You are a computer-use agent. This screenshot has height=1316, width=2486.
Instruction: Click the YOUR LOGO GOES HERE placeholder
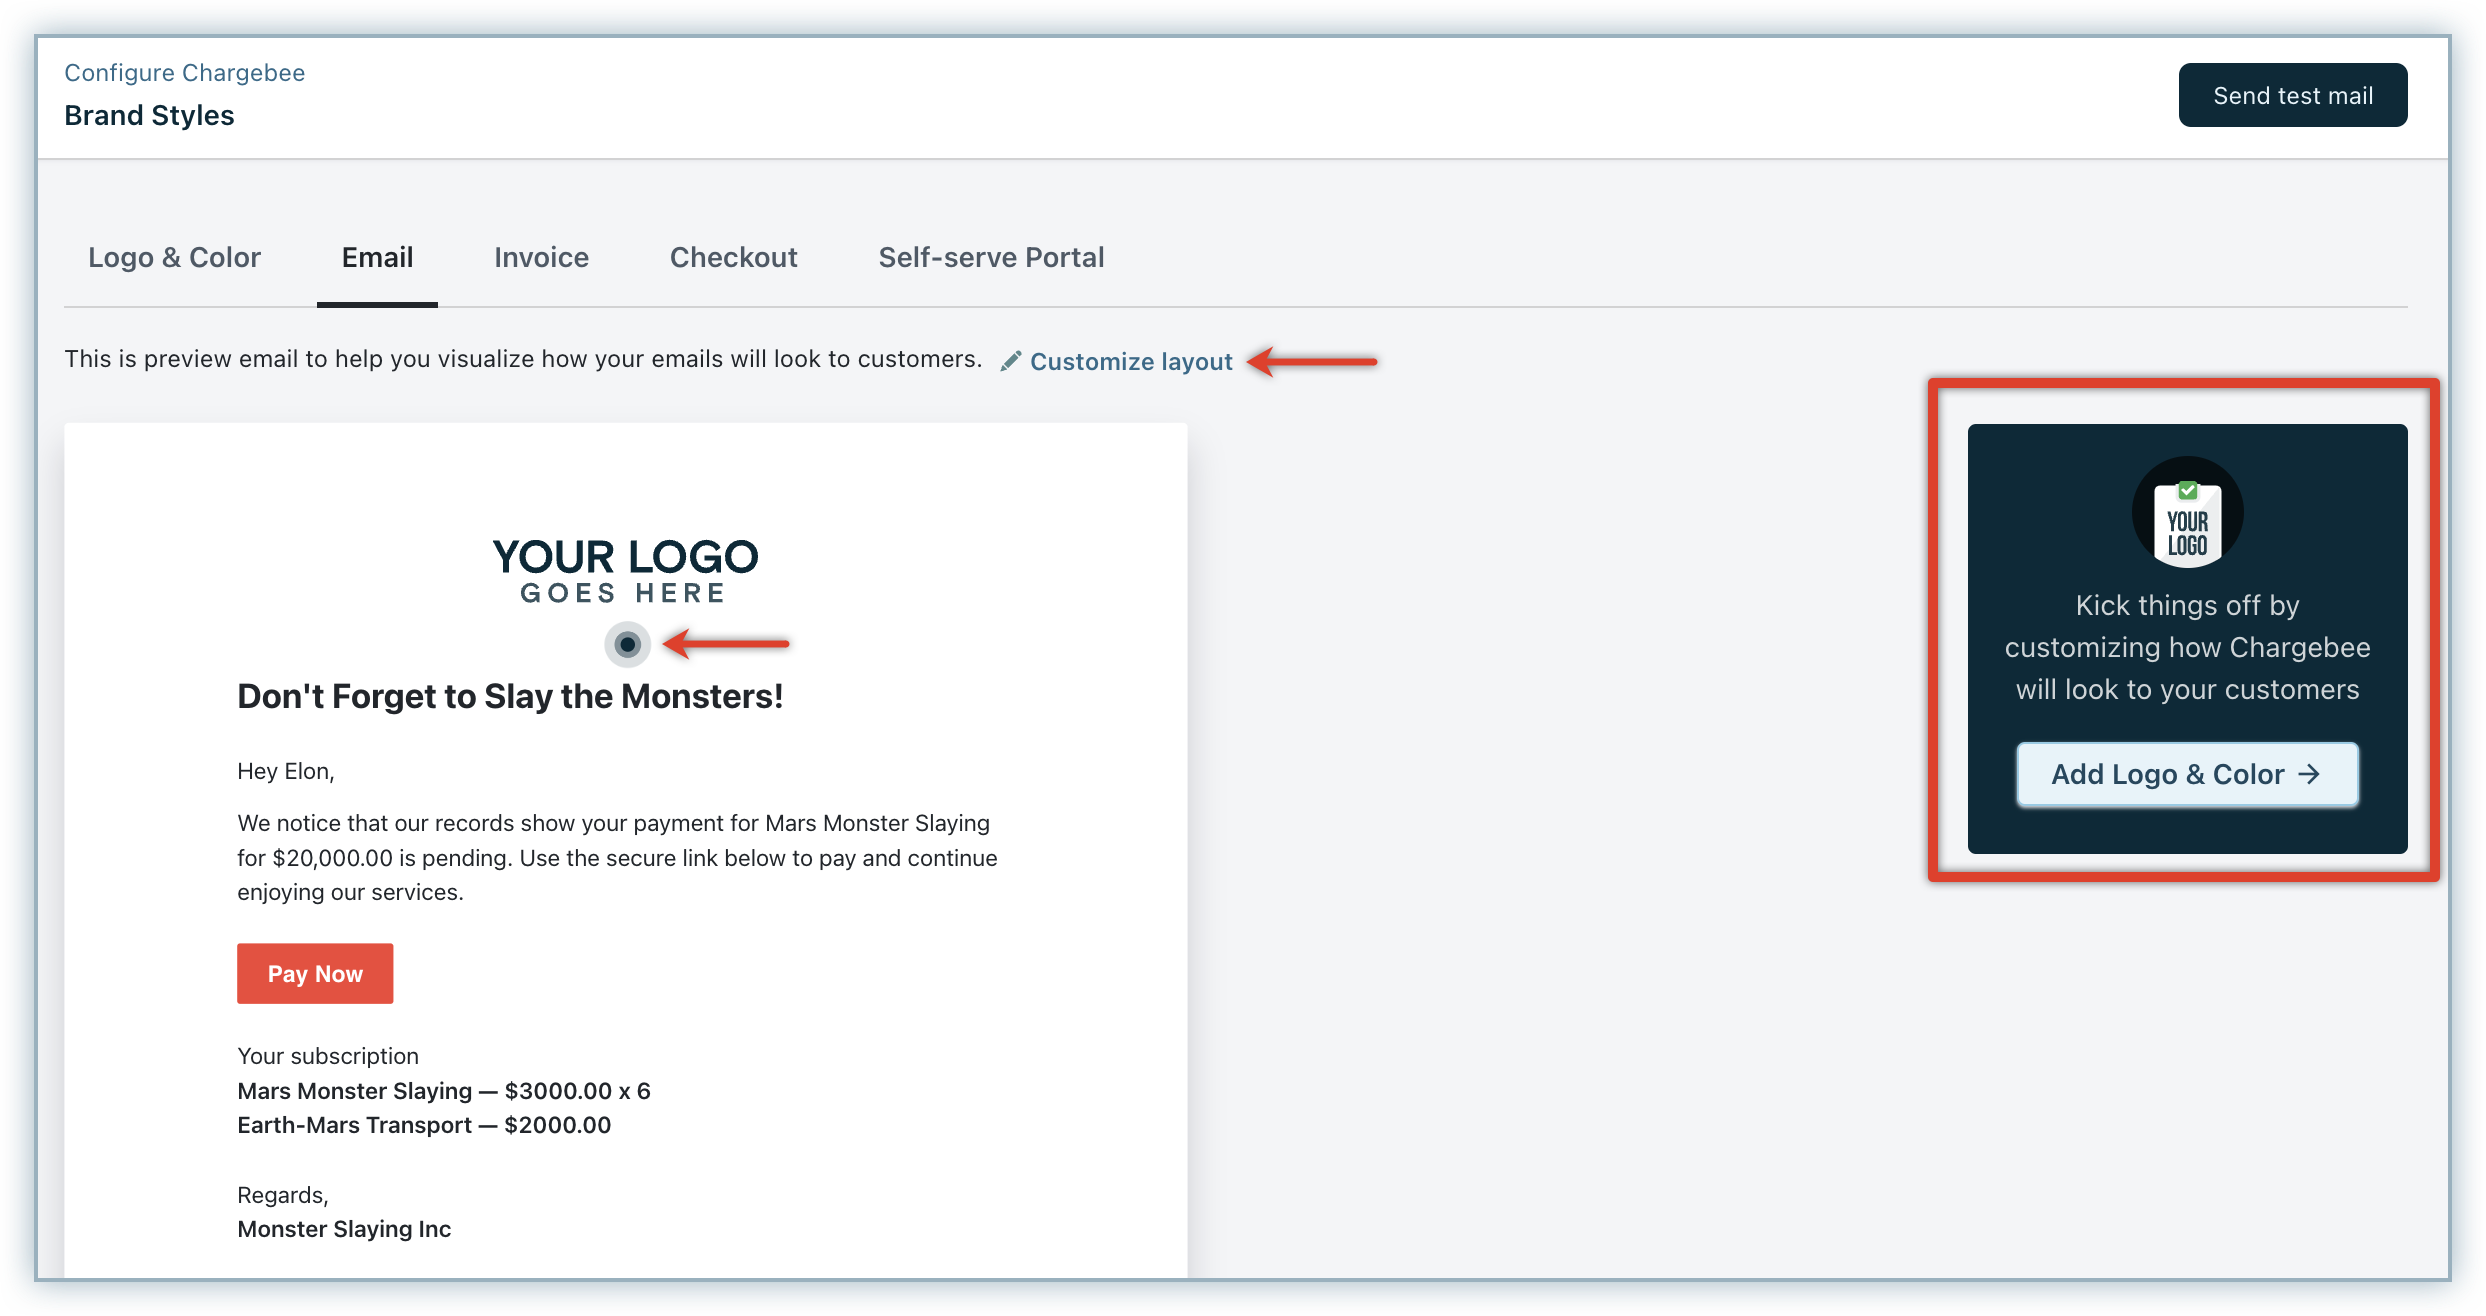coord(625,570)
